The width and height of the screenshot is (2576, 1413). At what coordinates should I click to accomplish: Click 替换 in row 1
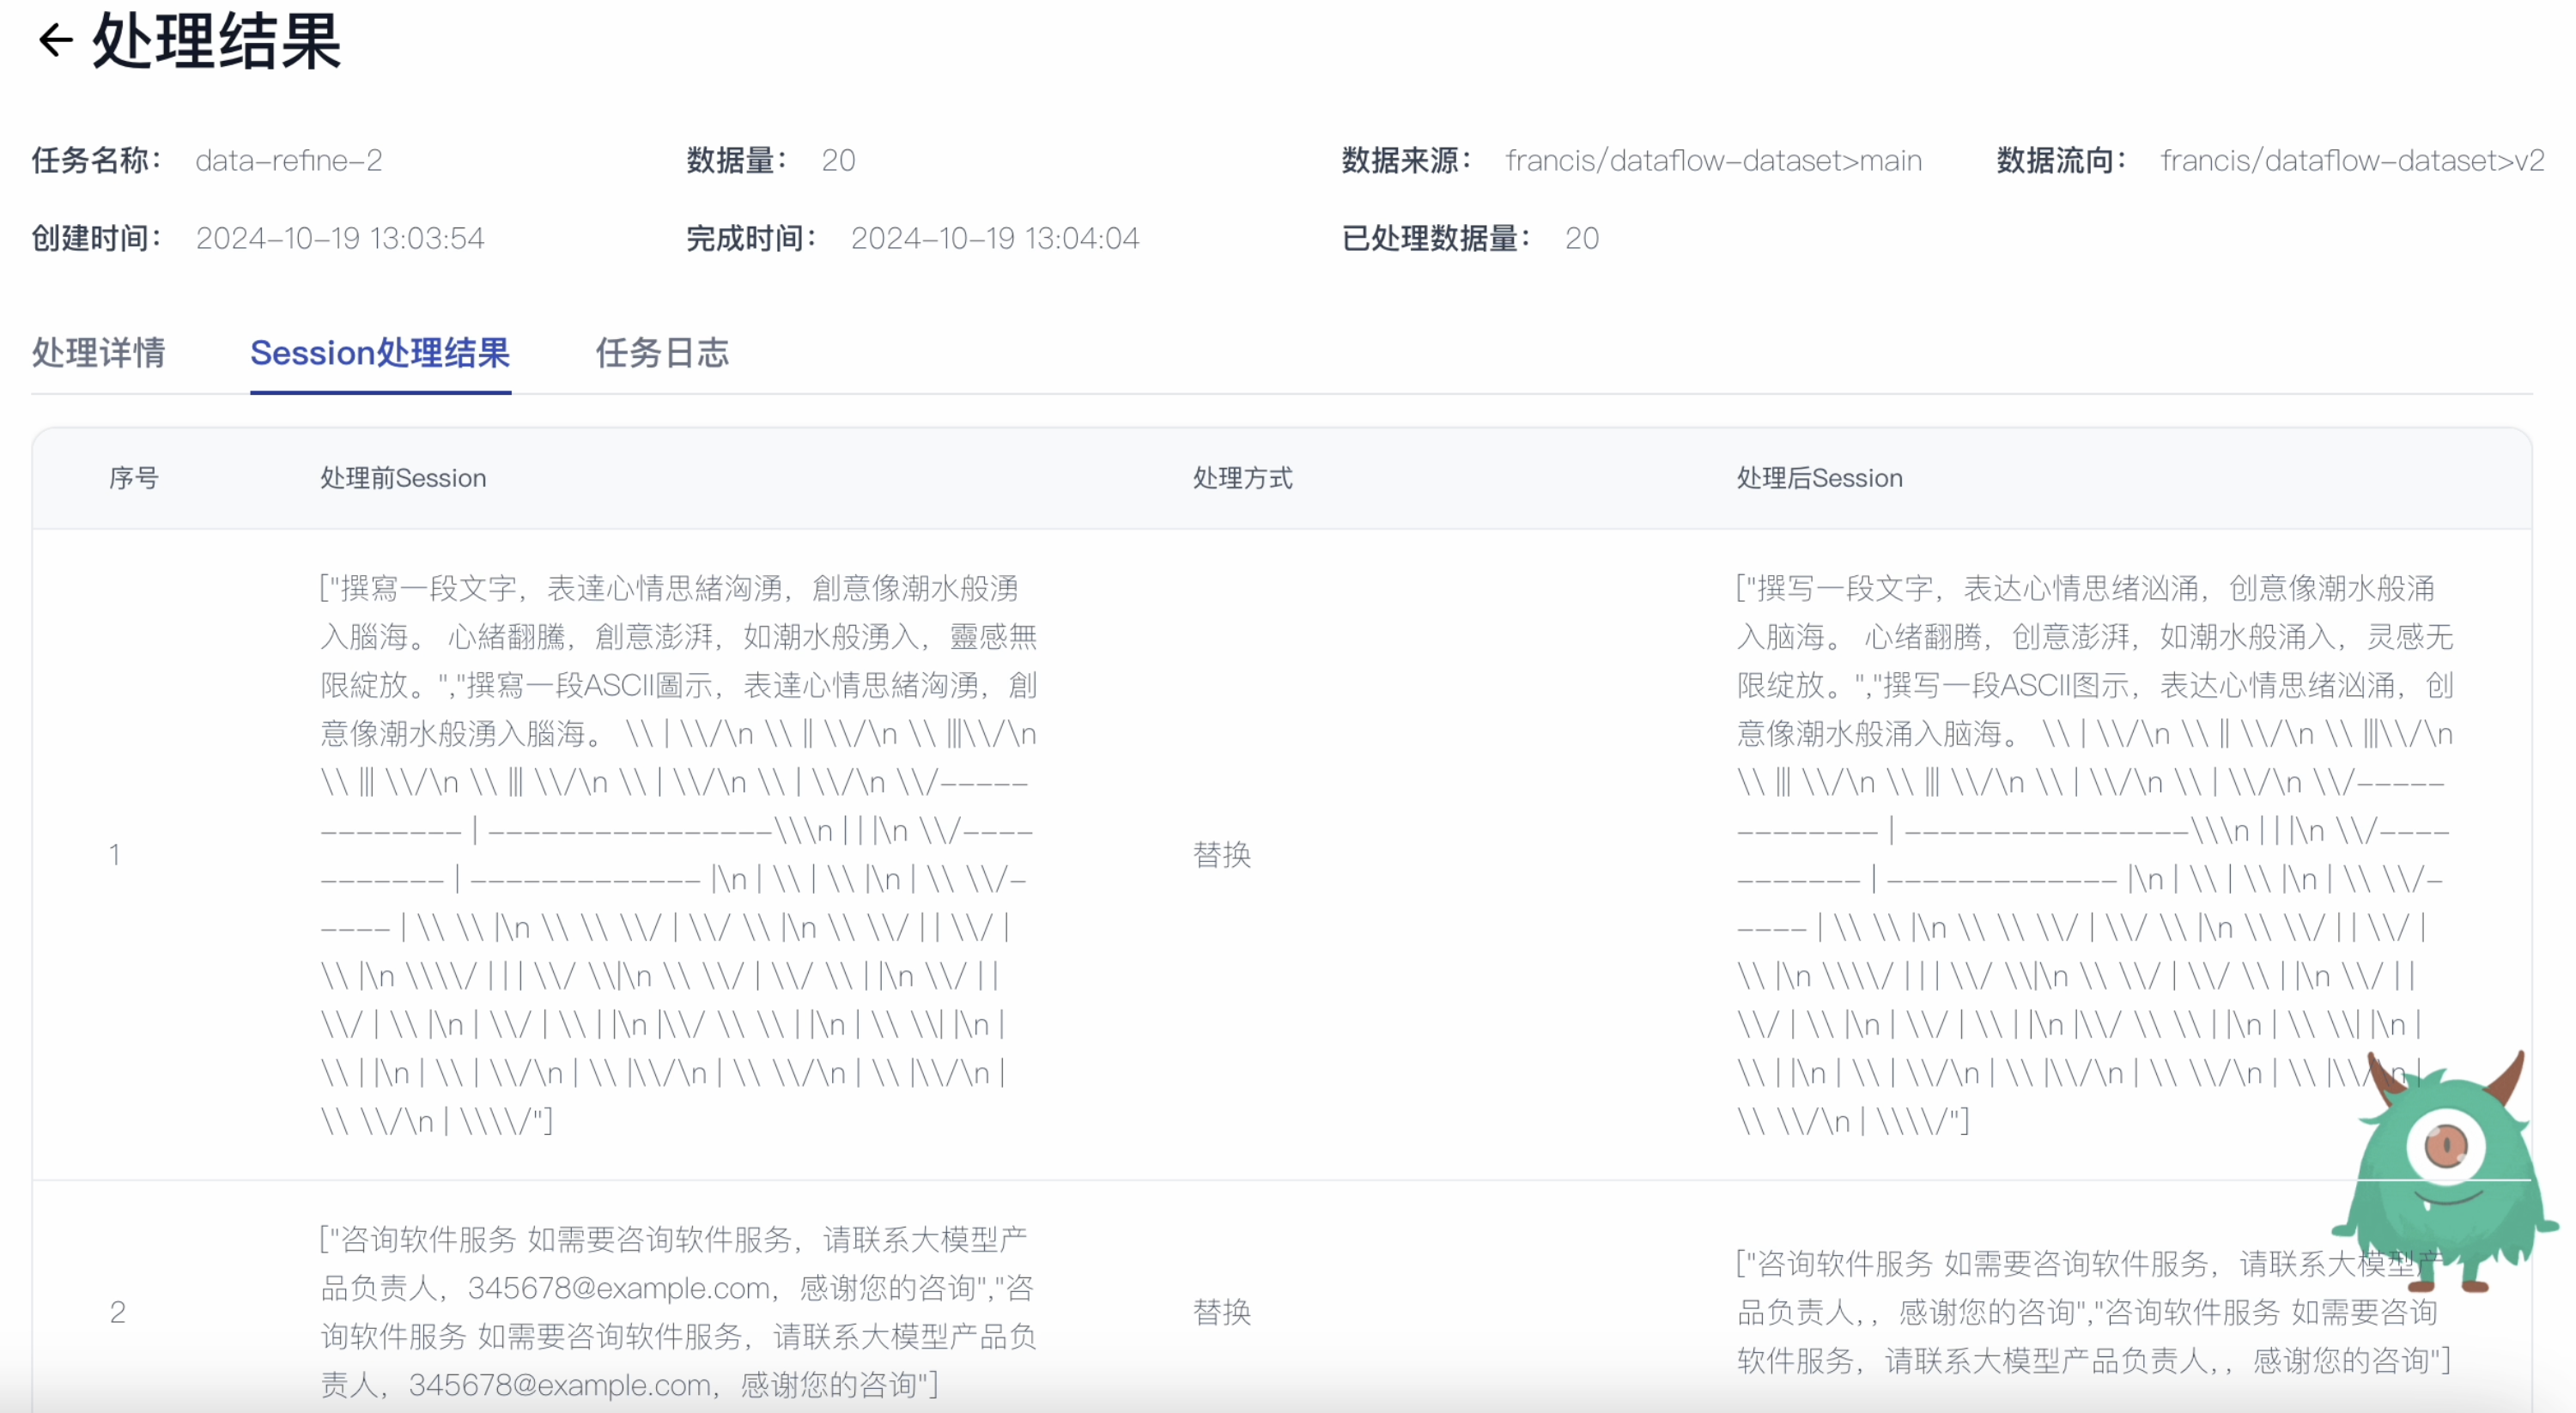point(1221,855)
